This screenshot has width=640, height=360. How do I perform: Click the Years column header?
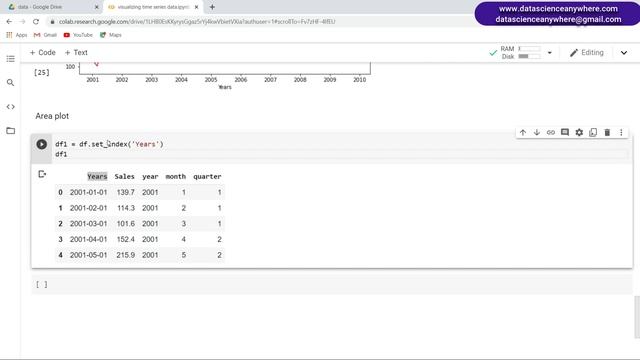click(97, 177)
